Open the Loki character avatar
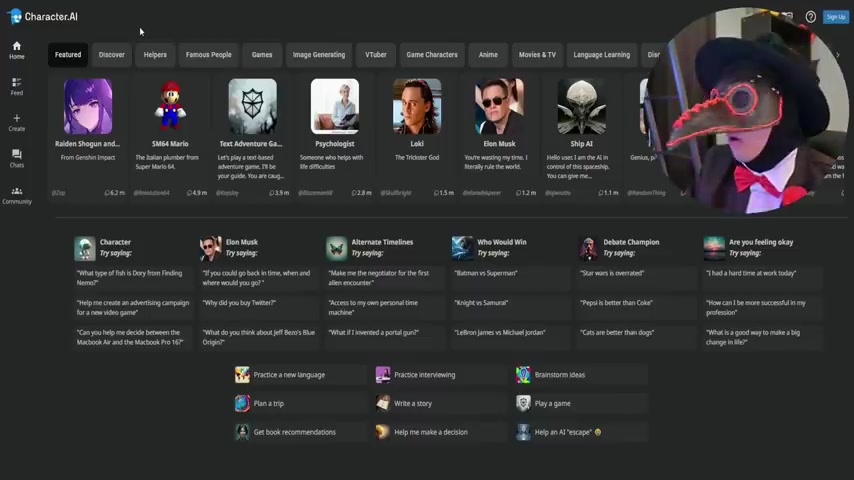The width and height of the screenshot is (854, 480). tap(417, 106)
